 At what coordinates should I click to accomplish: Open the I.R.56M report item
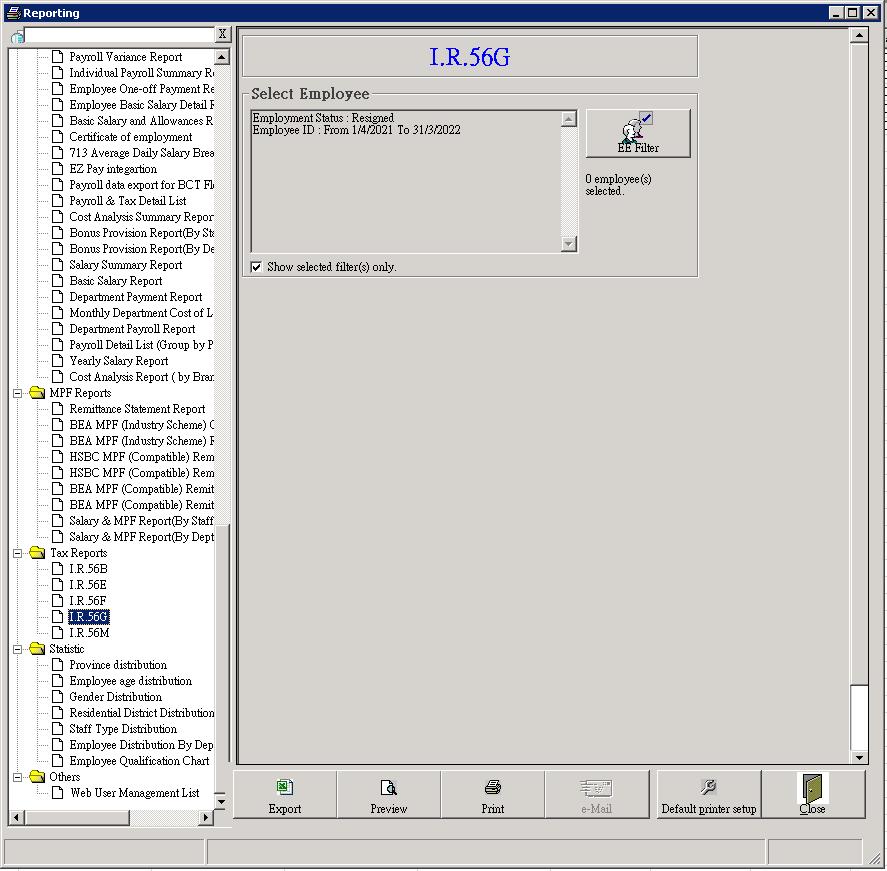[89, 633]
